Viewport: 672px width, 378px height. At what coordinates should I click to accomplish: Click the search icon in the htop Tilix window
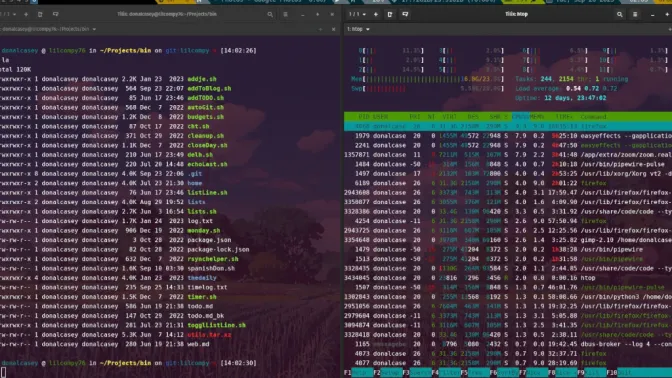[619, 14]
